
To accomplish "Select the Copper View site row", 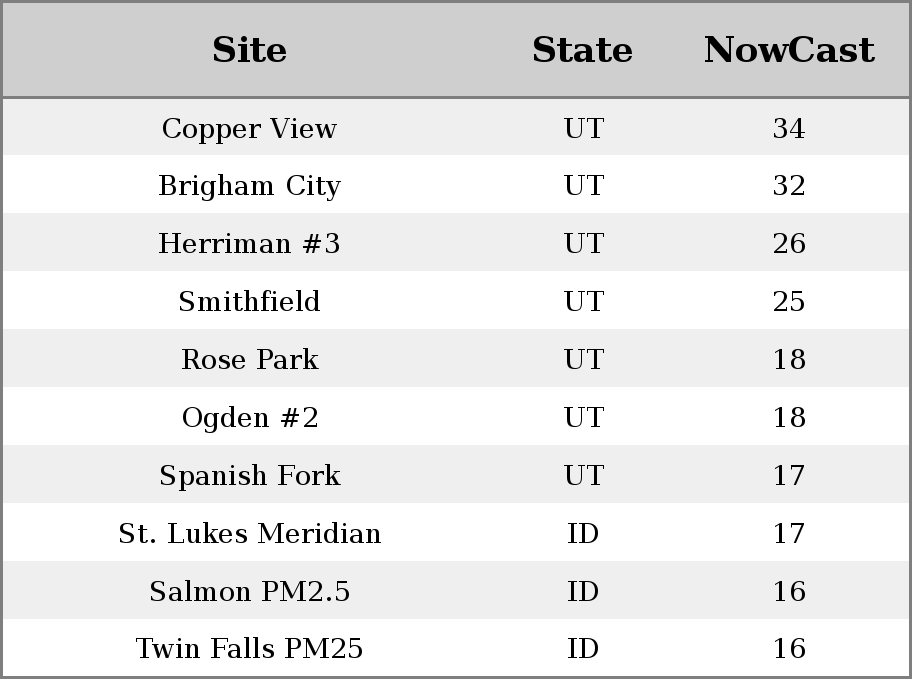I will coord(456,127).
